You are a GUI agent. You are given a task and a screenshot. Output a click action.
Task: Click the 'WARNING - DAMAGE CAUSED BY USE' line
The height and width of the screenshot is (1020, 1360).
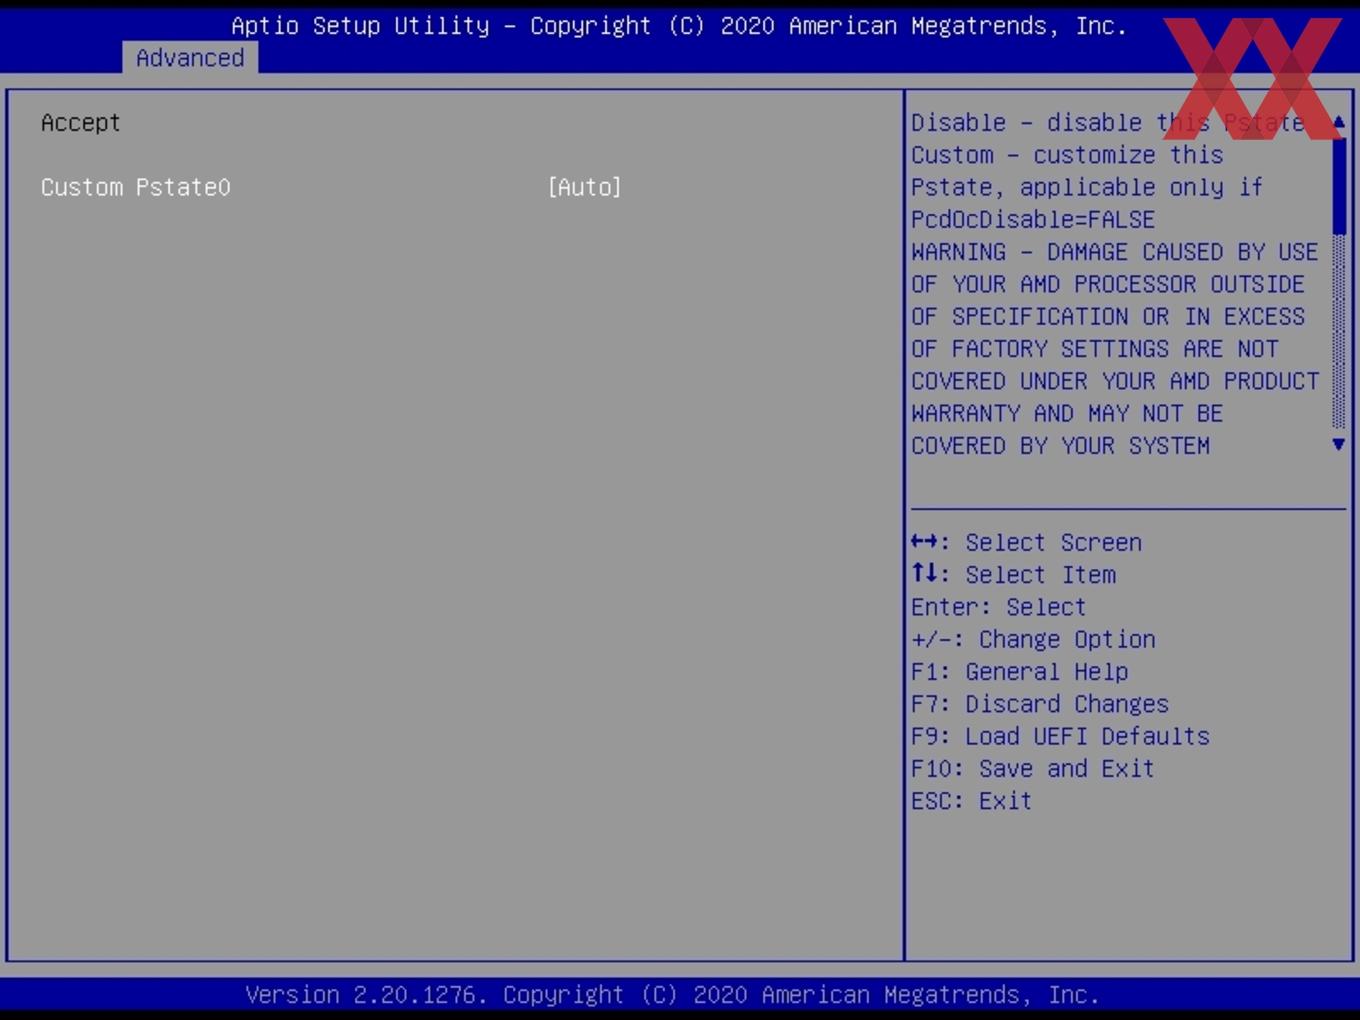[x=1115, y=252]
